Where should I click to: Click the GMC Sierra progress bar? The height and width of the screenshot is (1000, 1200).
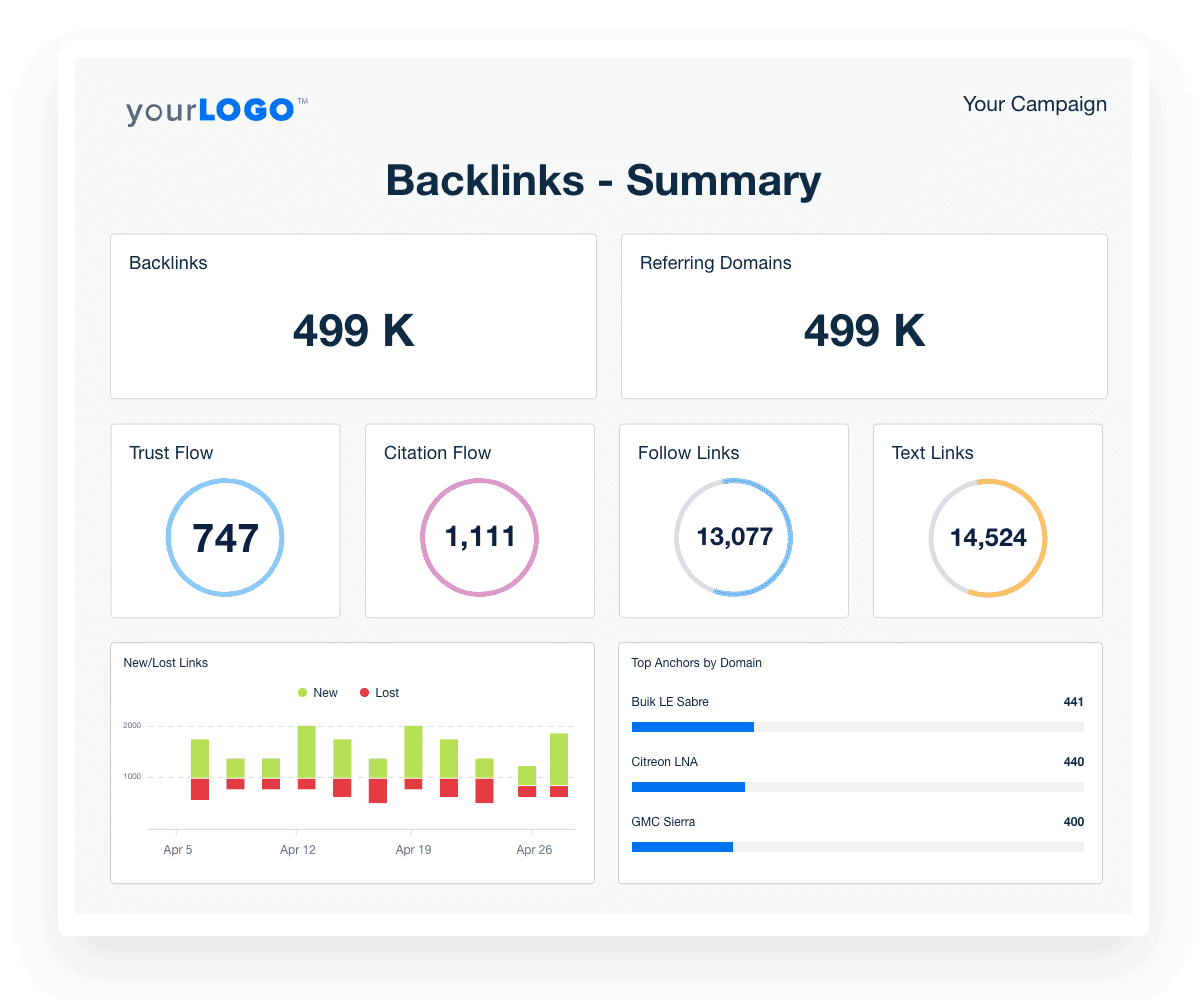[857, 847]
